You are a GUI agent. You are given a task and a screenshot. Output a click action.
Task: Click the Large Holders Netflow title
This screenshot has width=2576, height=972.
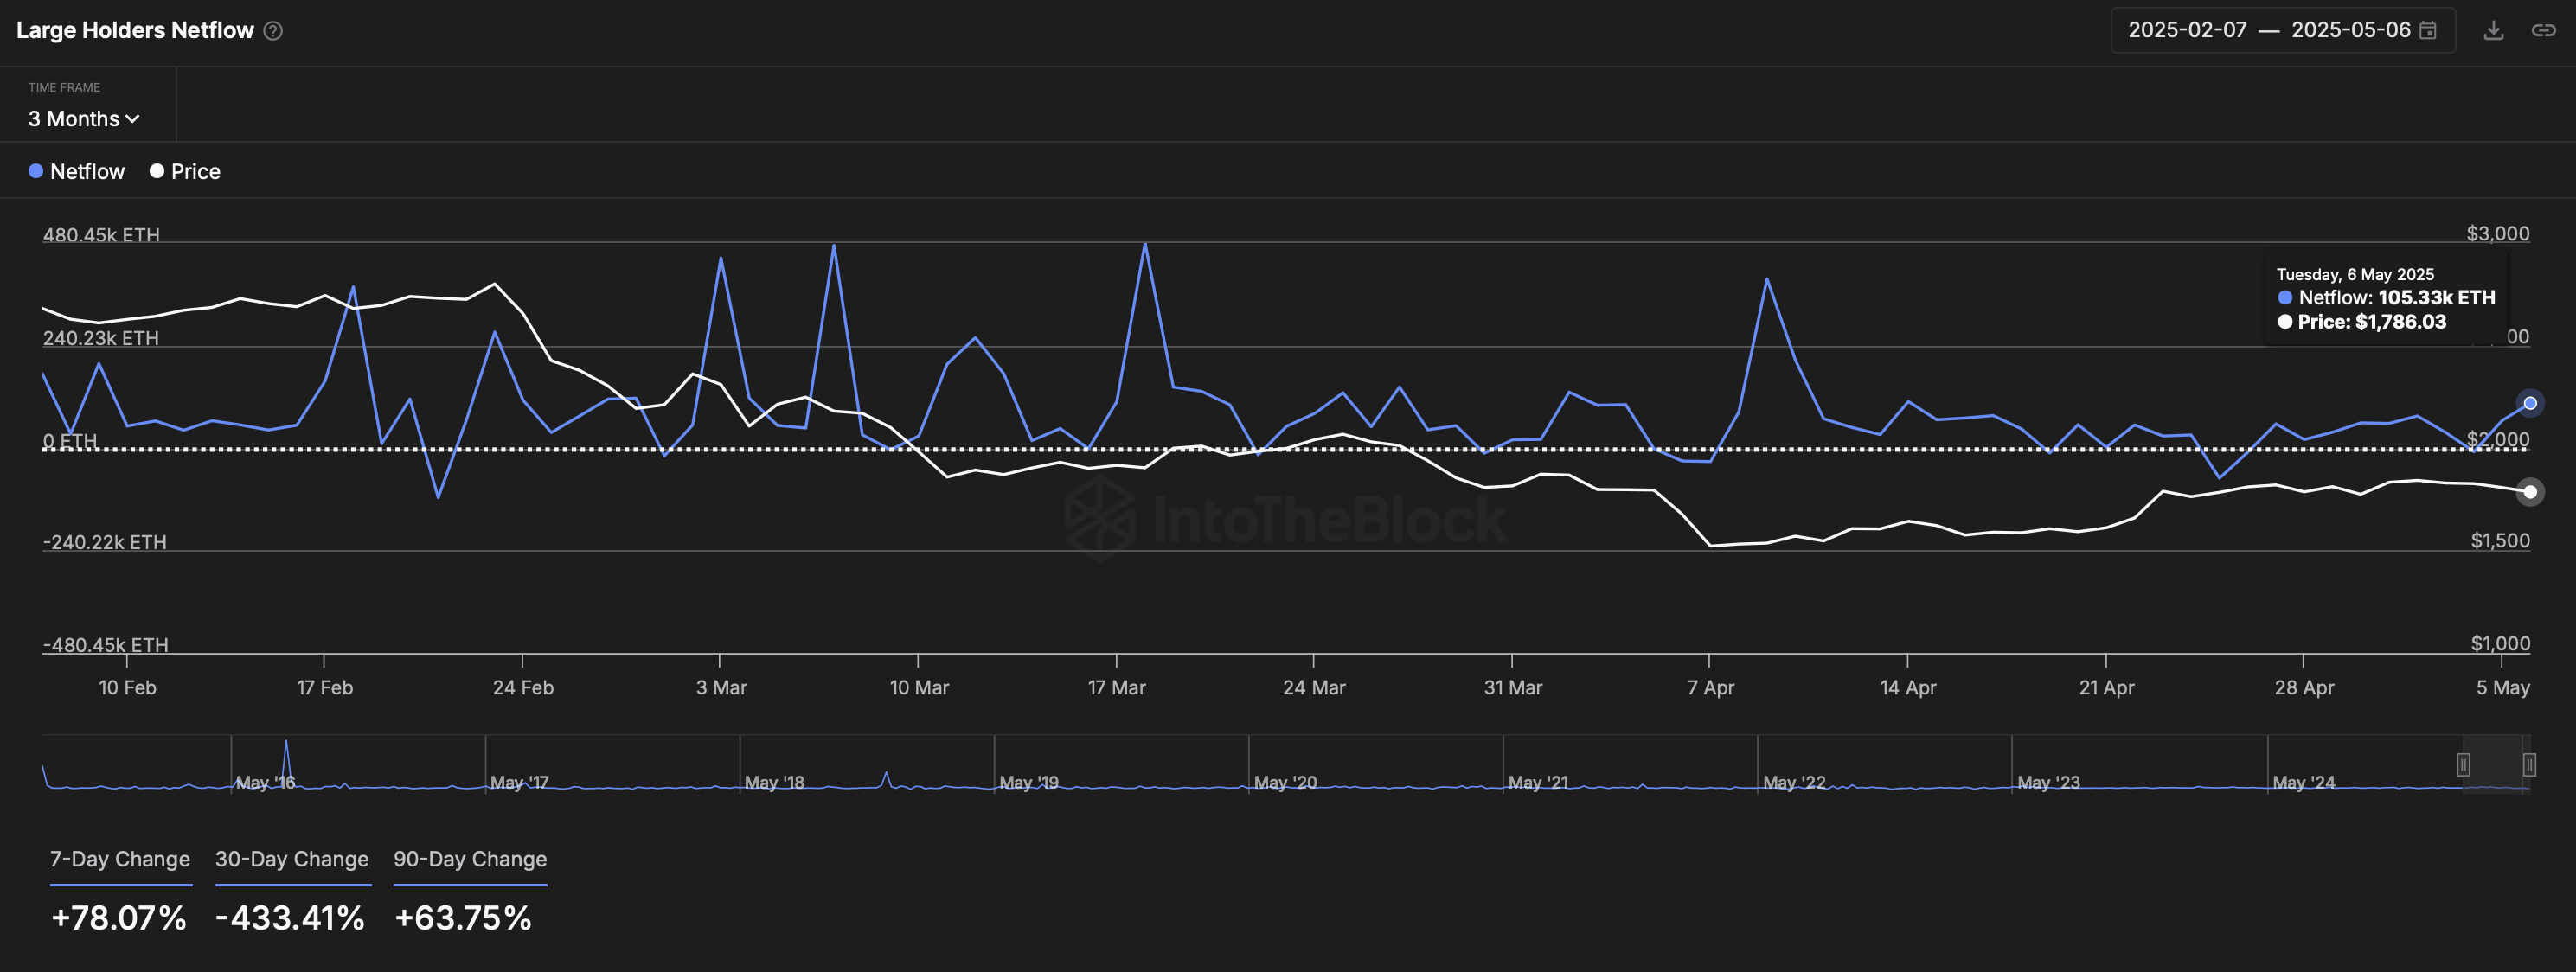pos(135,31)
